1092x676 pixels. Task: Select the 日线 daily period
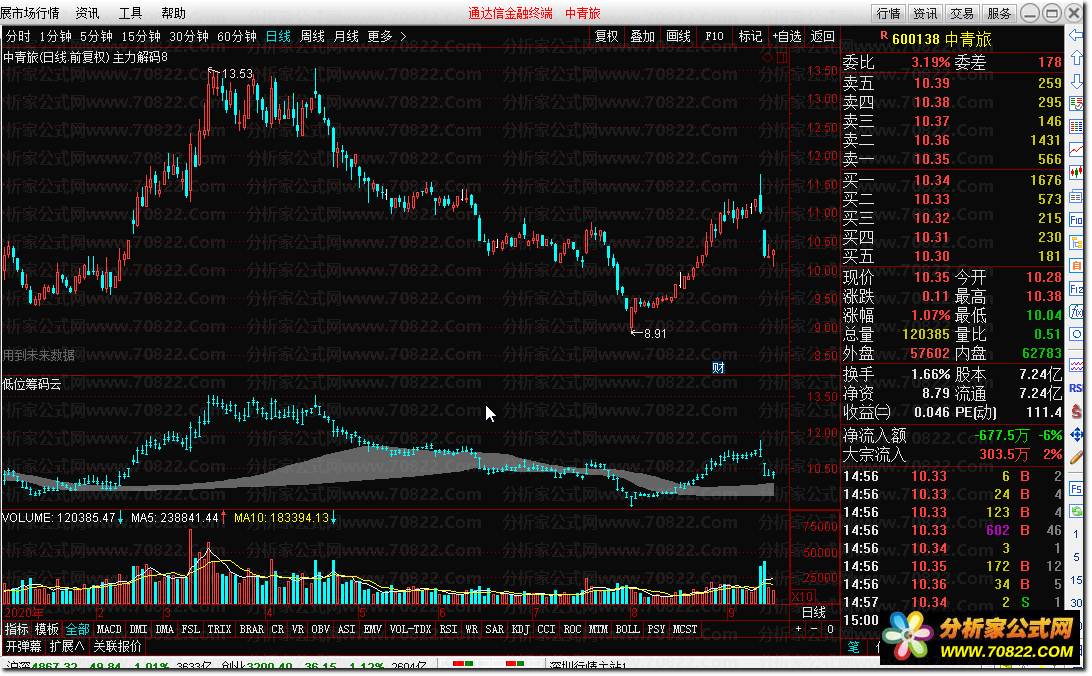(x=278, y=36)
